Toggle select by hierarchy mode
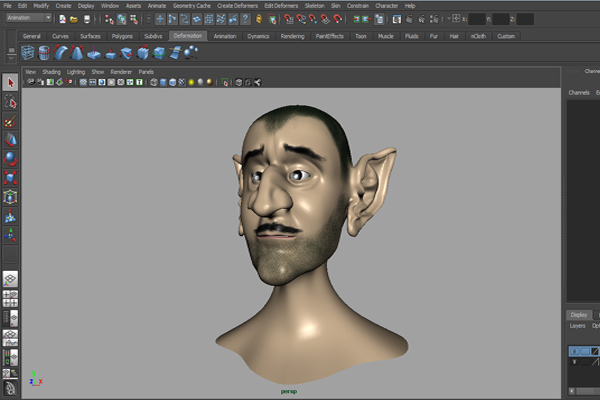Image resolution: width=600 pixels, height=400 pixels. coord(109,19)
